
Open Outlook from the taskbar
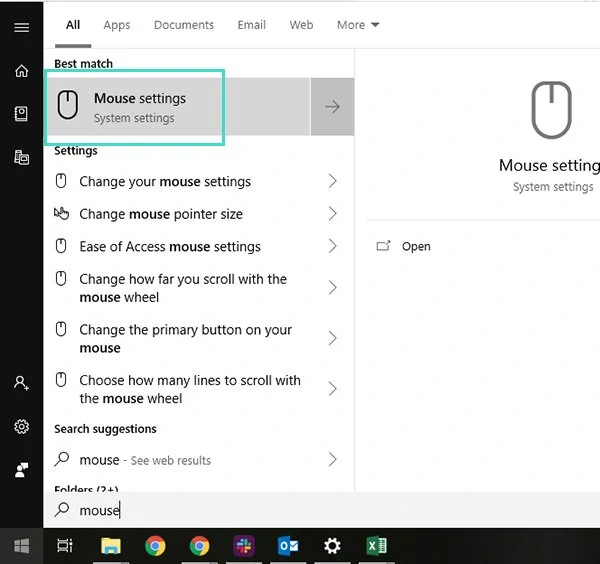(288, 546)
